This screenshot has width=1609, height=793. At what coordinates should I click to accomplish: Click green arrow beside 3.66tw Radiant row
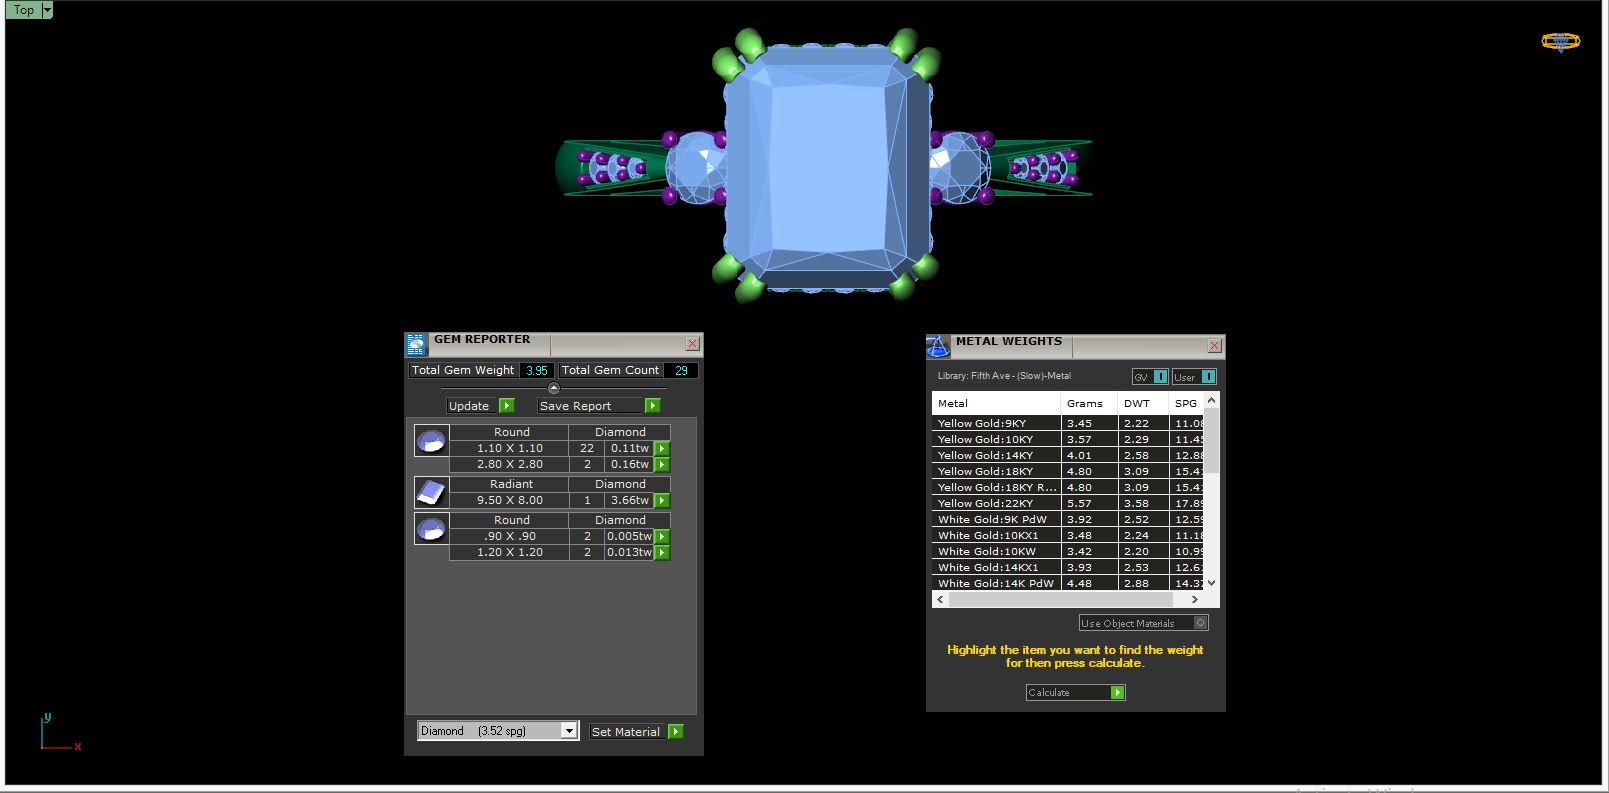tap(661, 500)
